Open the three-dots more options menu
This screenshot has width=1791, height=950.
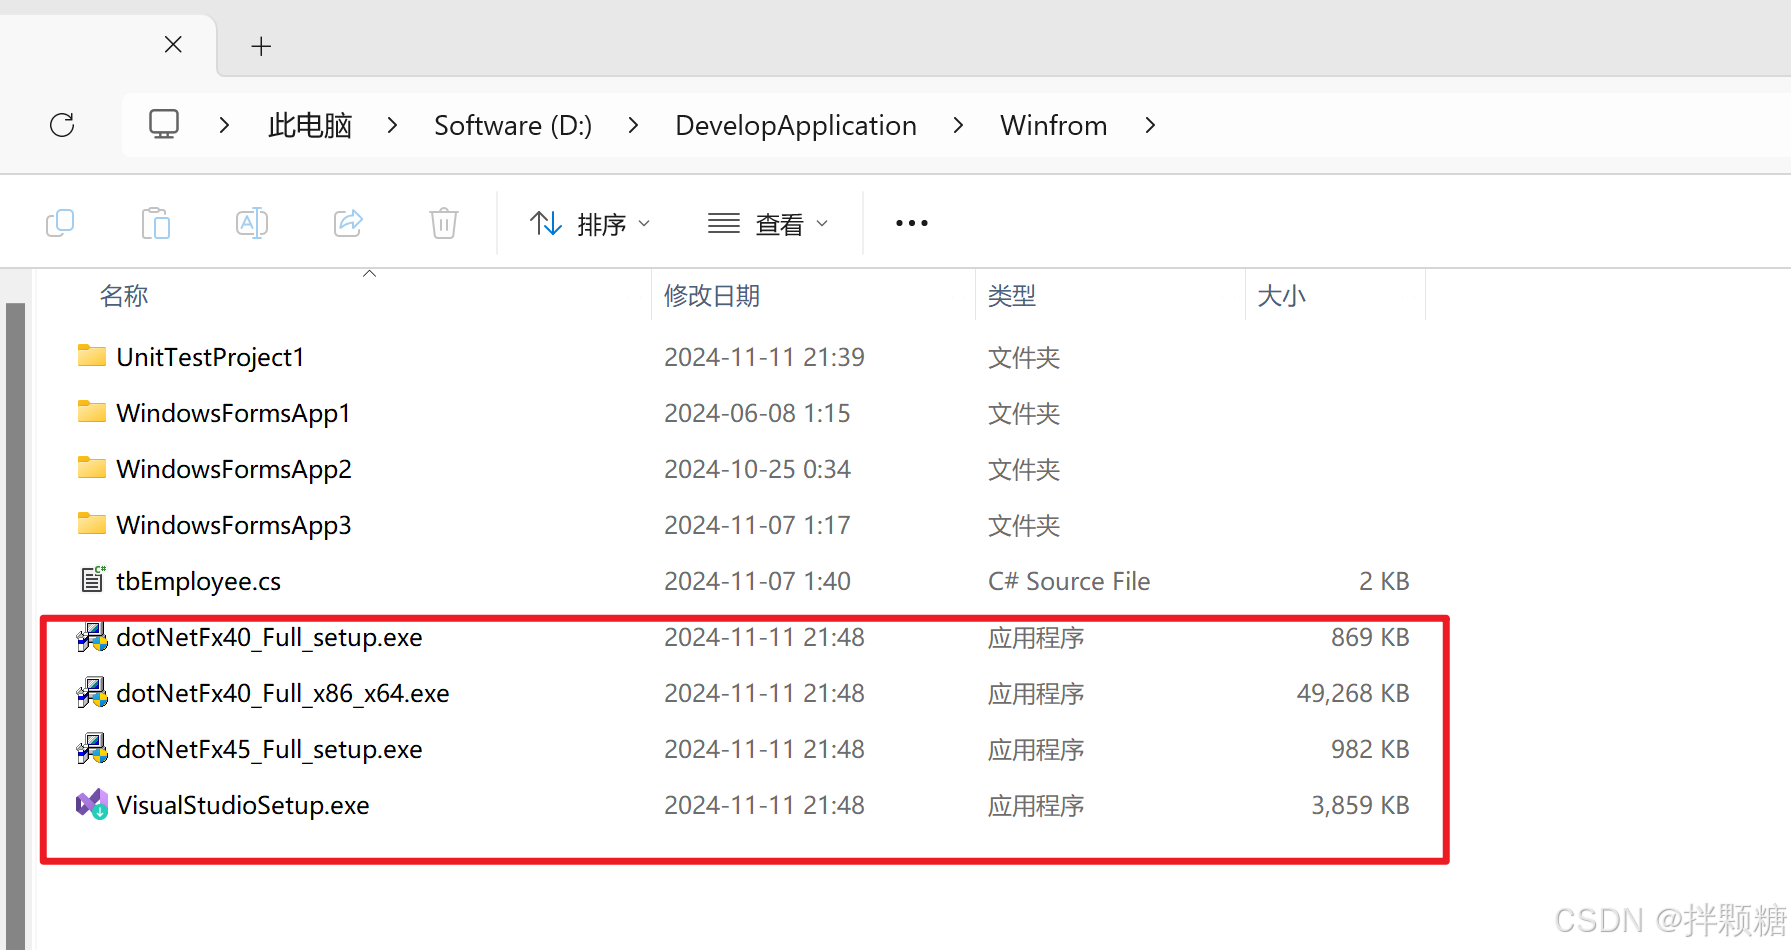point(912,223)
